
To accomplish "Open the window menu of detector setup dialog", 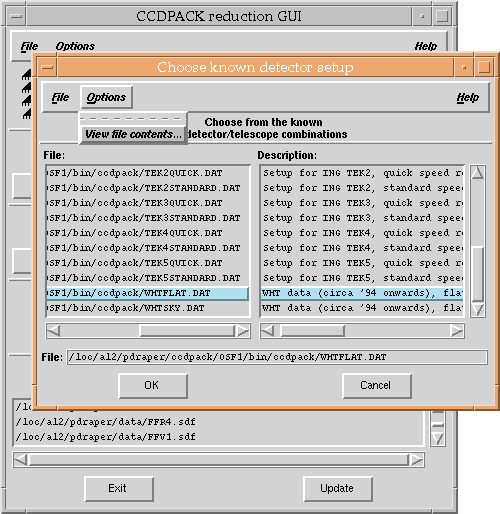I will pyautogui.click(x=47, y=67).
